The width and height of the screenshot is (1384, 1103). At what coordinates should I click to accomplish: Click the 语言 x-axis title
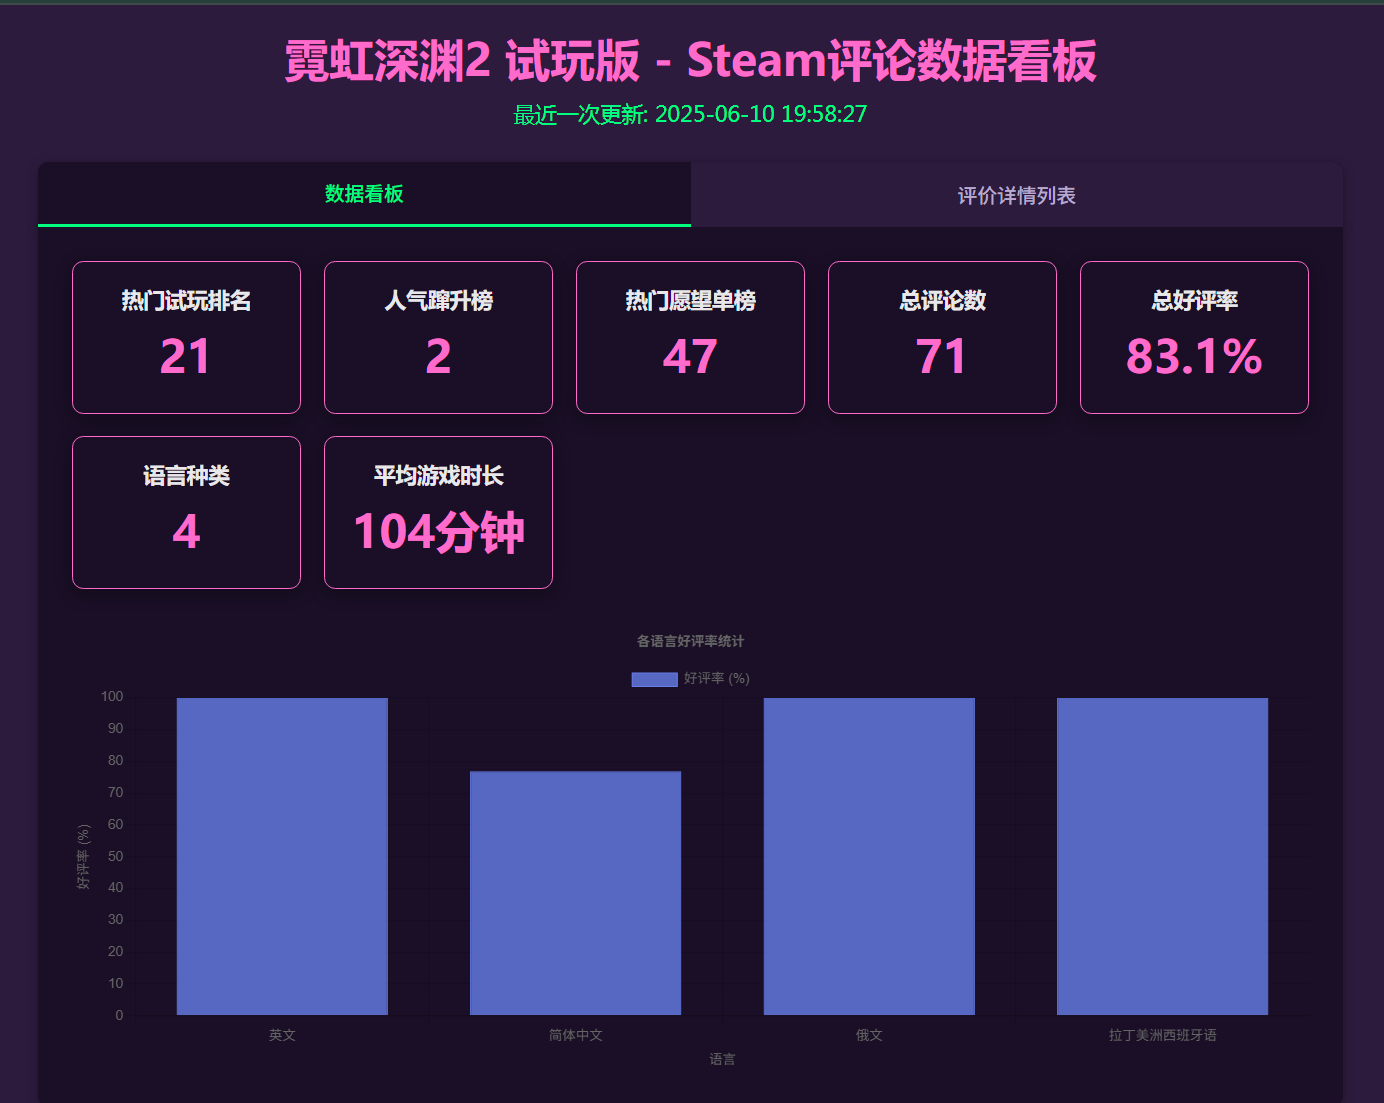pyautogui.click(x=722, y=1059)
